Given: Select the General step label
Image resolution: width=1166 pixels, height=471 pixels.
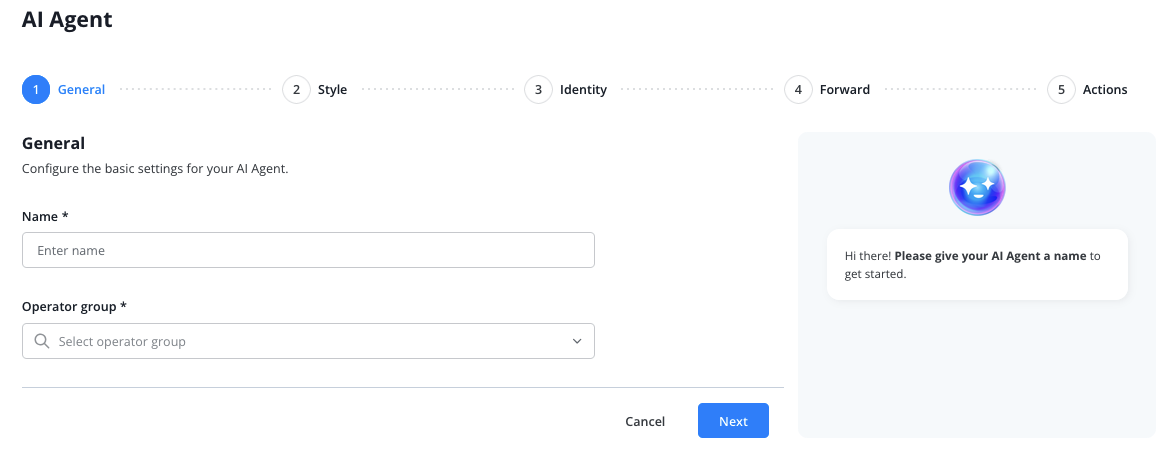Looking at the screenshot, I should (x=81, y=90).
